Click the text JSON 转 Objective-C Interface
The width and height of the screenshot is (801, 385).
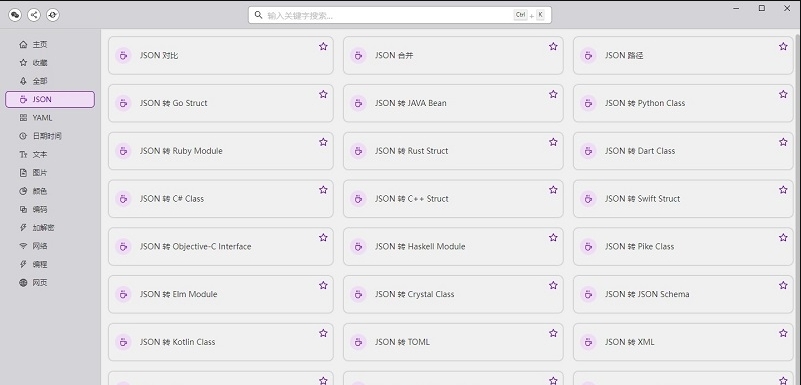pyautogui.click(x=196, y=247)
